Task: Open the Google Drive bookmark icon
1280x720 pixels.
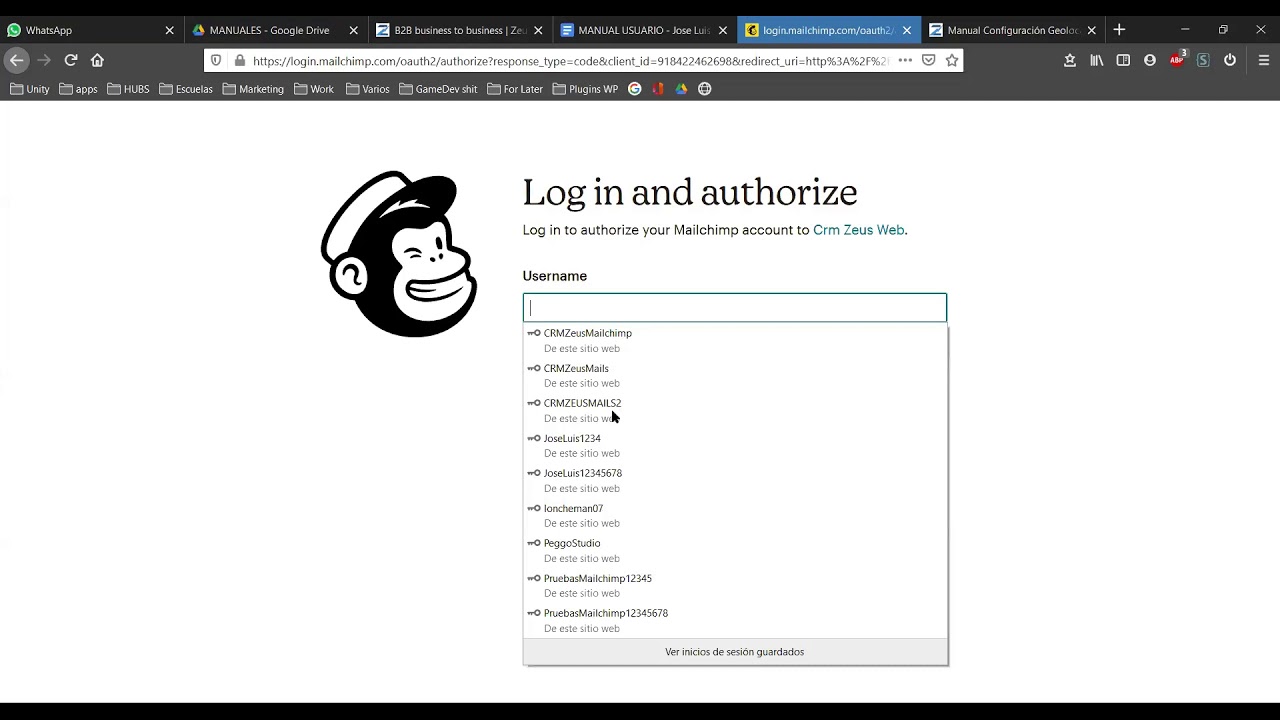Action: (681, 89)
